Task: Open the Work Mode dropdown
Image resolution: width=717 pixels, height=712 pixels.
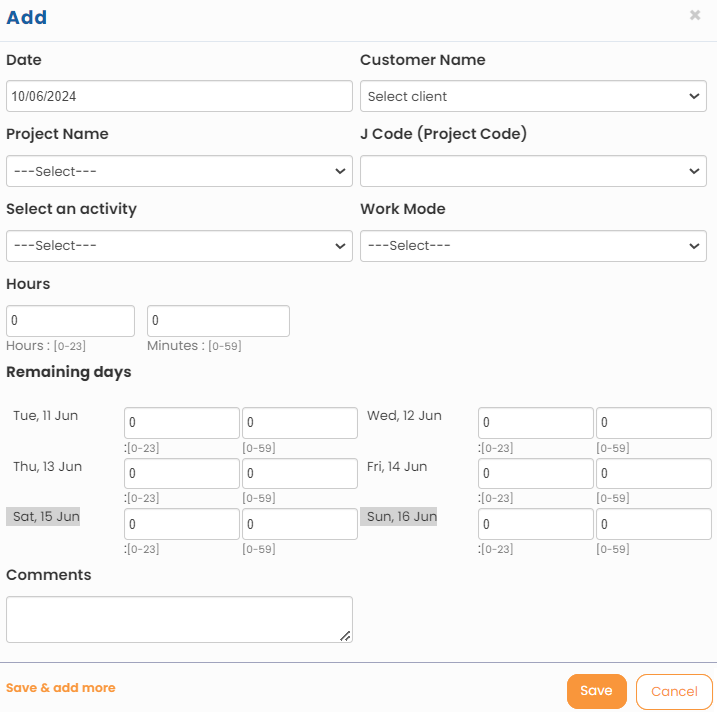Action: 533,246
